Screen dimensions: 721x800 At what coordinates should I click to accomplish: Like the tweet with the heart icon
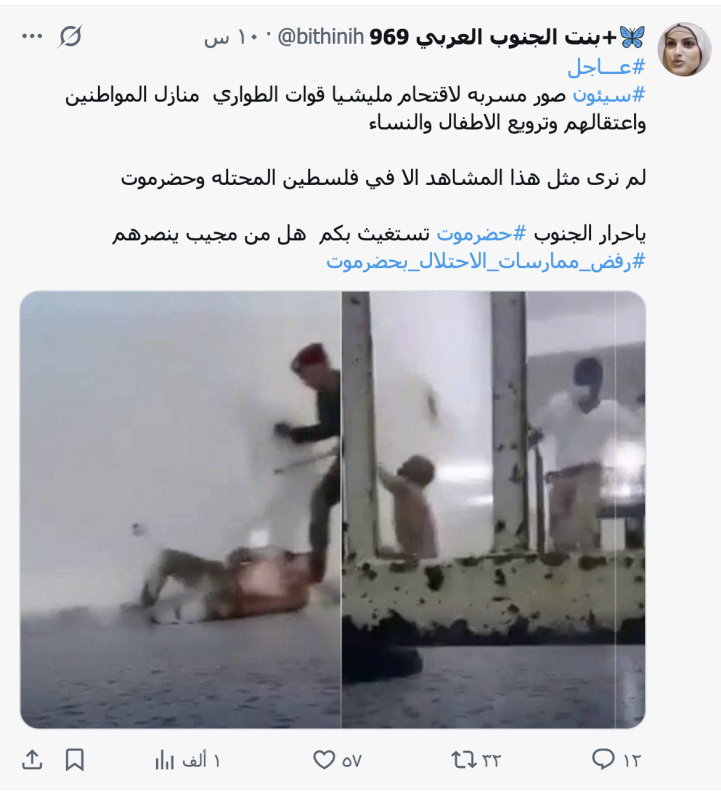pos(337,760)
